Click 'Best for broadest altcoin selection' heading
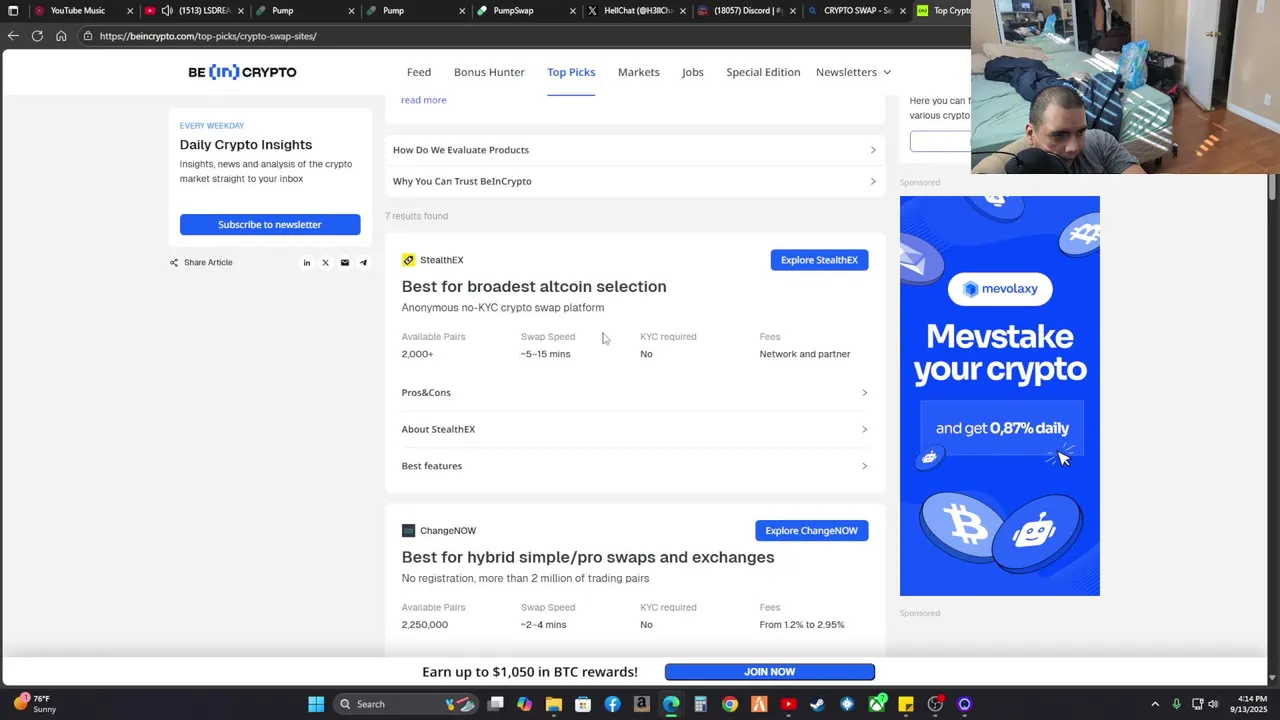 (534, 287)
